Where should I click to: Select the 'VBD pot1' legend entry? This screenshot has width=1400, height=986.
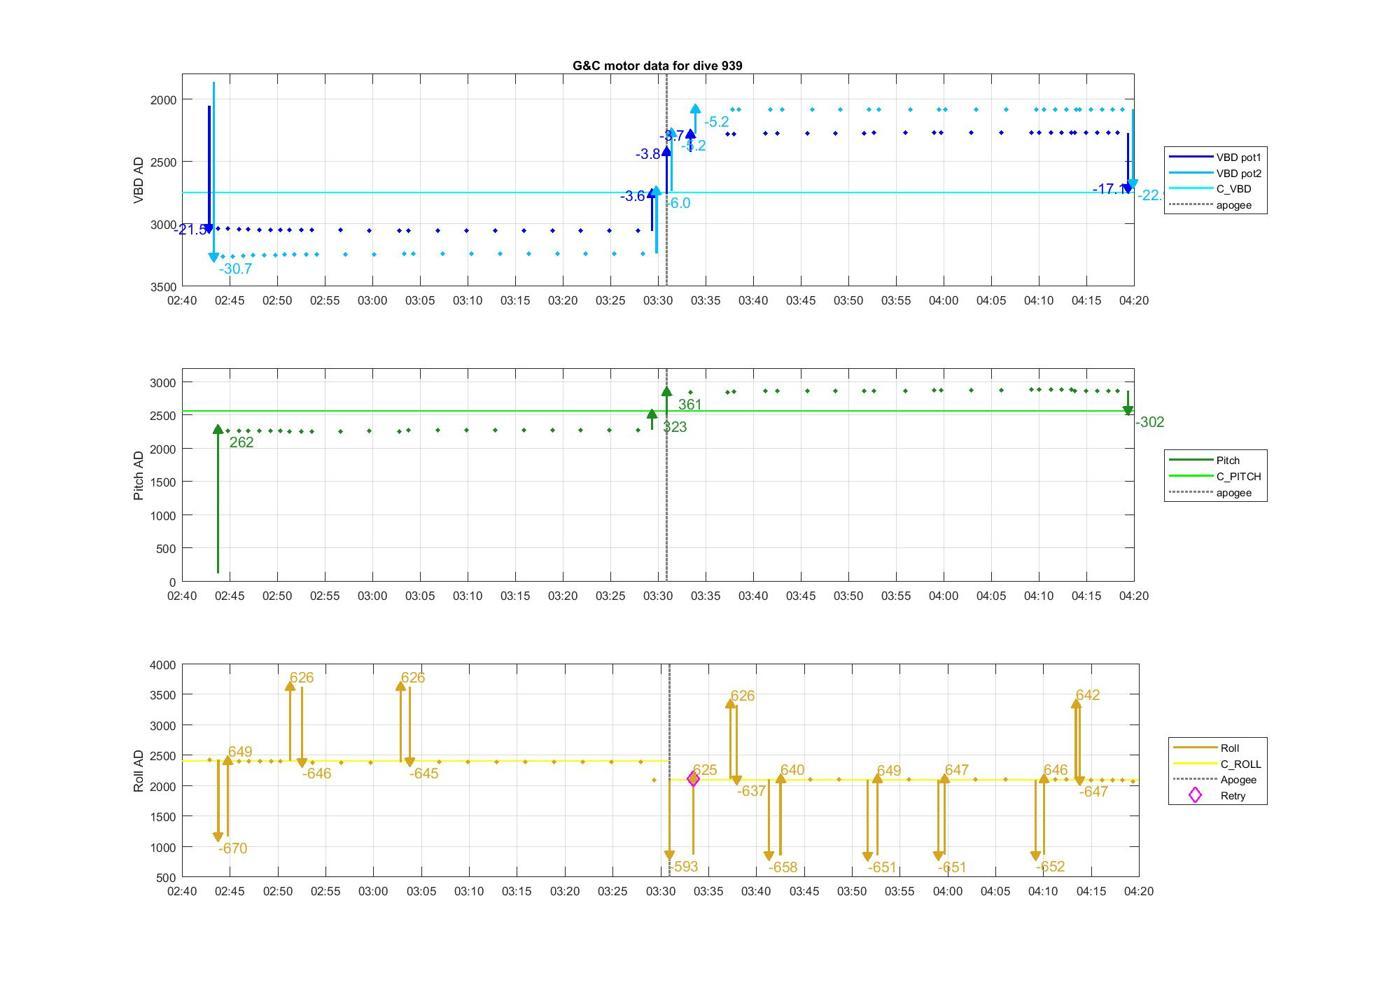pyautogui.click(x=1216, y=157)
